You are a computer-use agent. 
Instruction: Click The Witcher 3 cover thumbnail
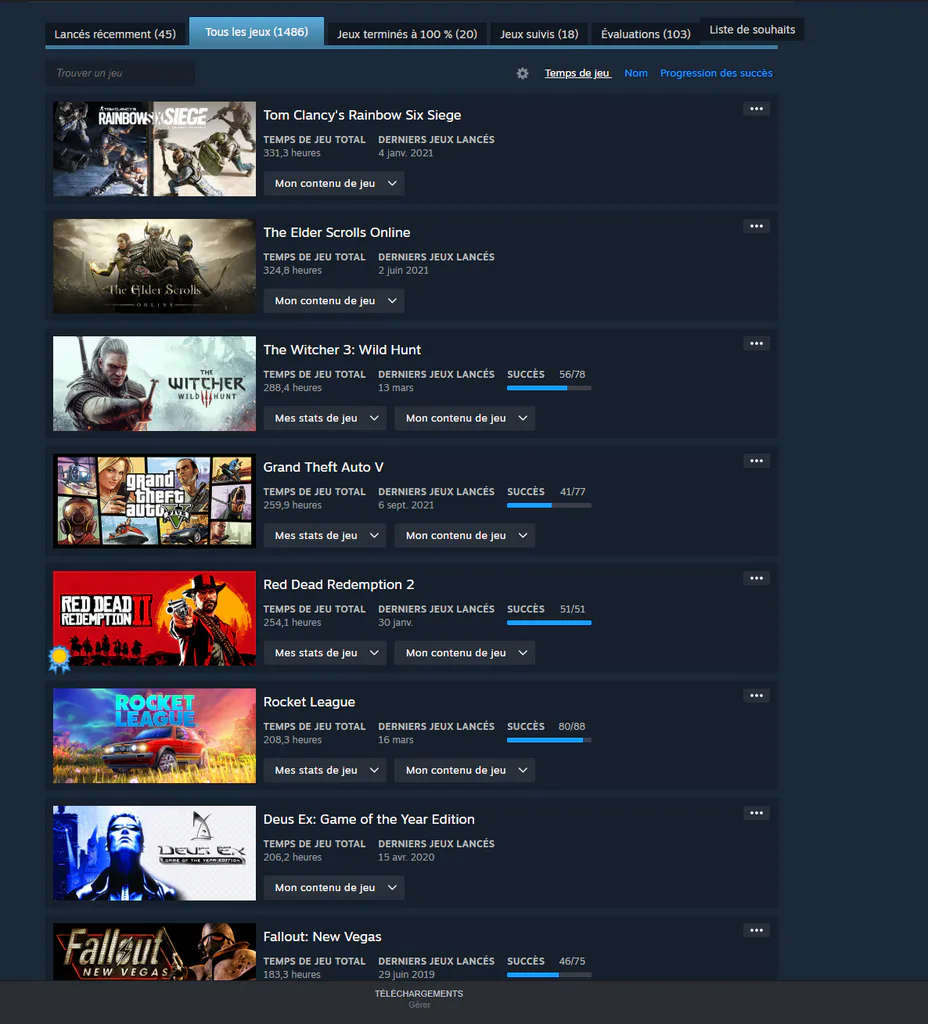point(154,383)
